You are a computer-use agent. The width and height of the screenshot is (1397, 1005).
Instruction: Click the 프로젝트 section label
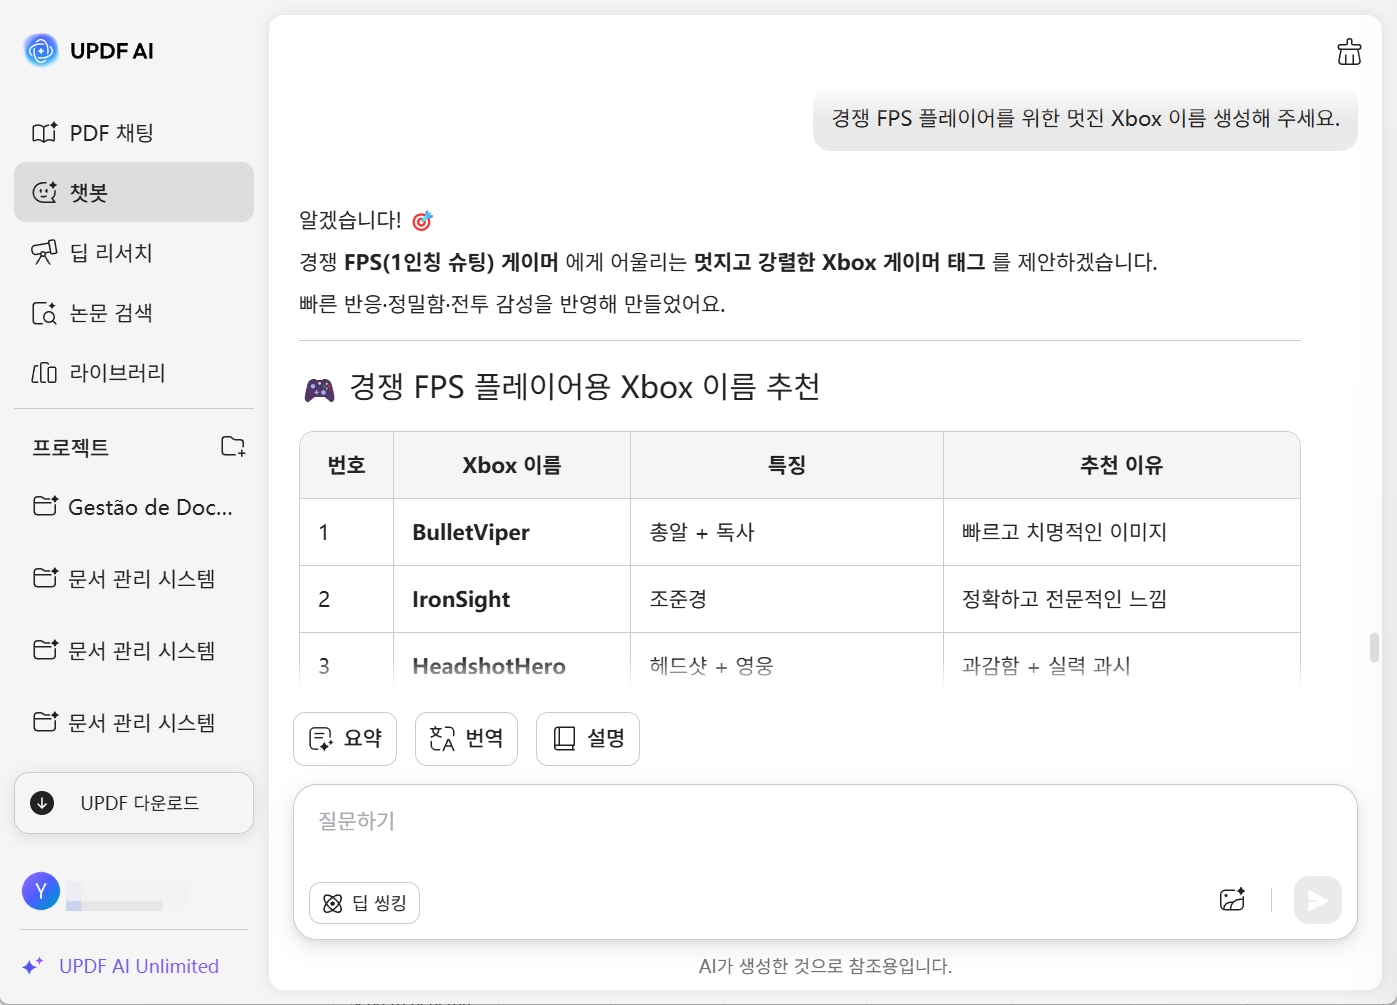70,447
